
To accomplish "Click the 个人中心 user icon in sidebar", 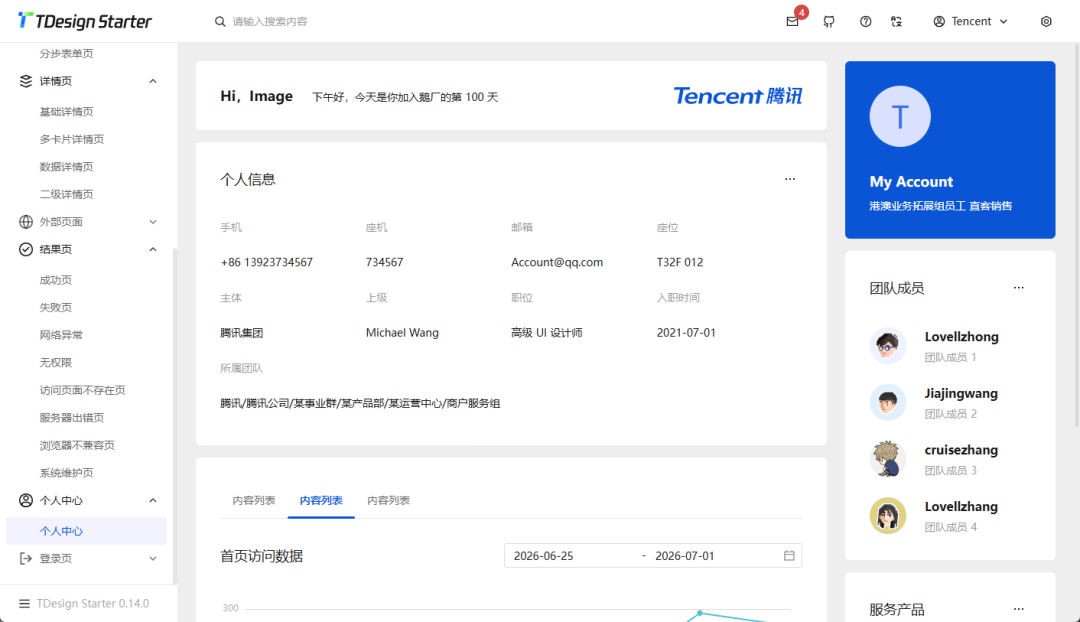I will pyautogui.click(x=25, y=500).
